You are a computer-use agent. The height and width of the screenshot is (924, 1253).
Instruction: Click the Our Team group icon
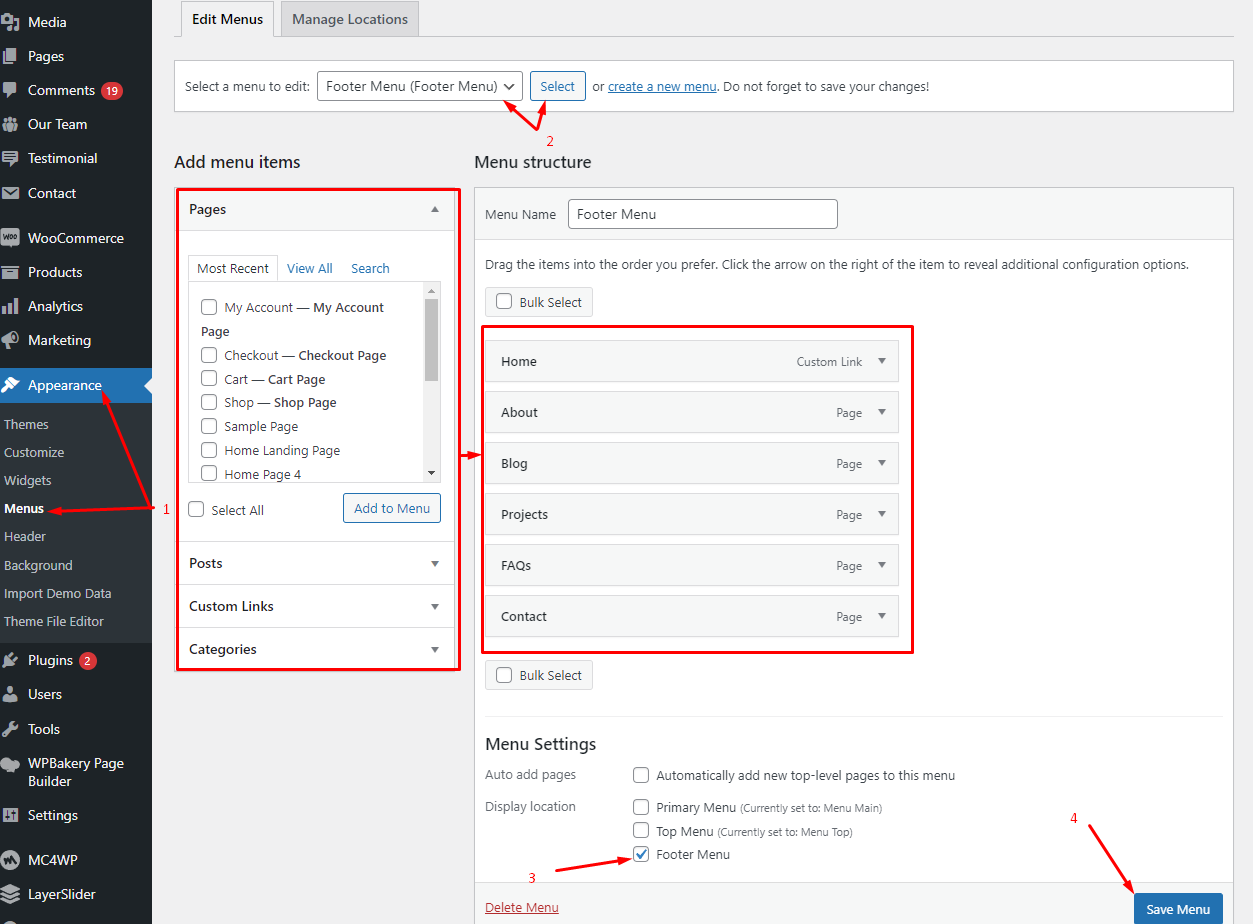10,124
